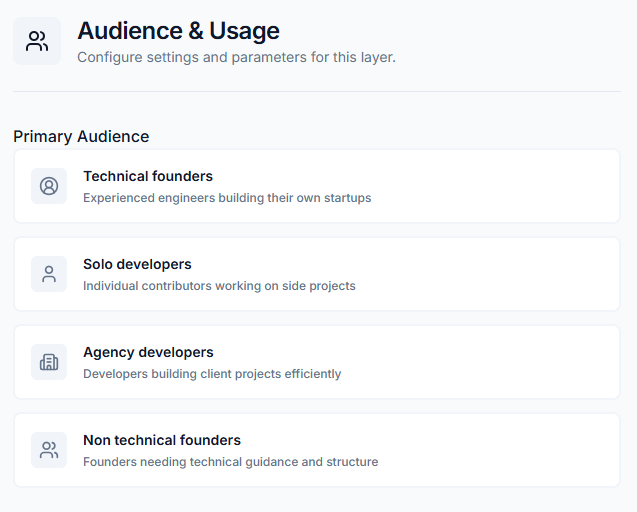
Task: Click the "Non technical founders" title text
Action: [162, 440]
